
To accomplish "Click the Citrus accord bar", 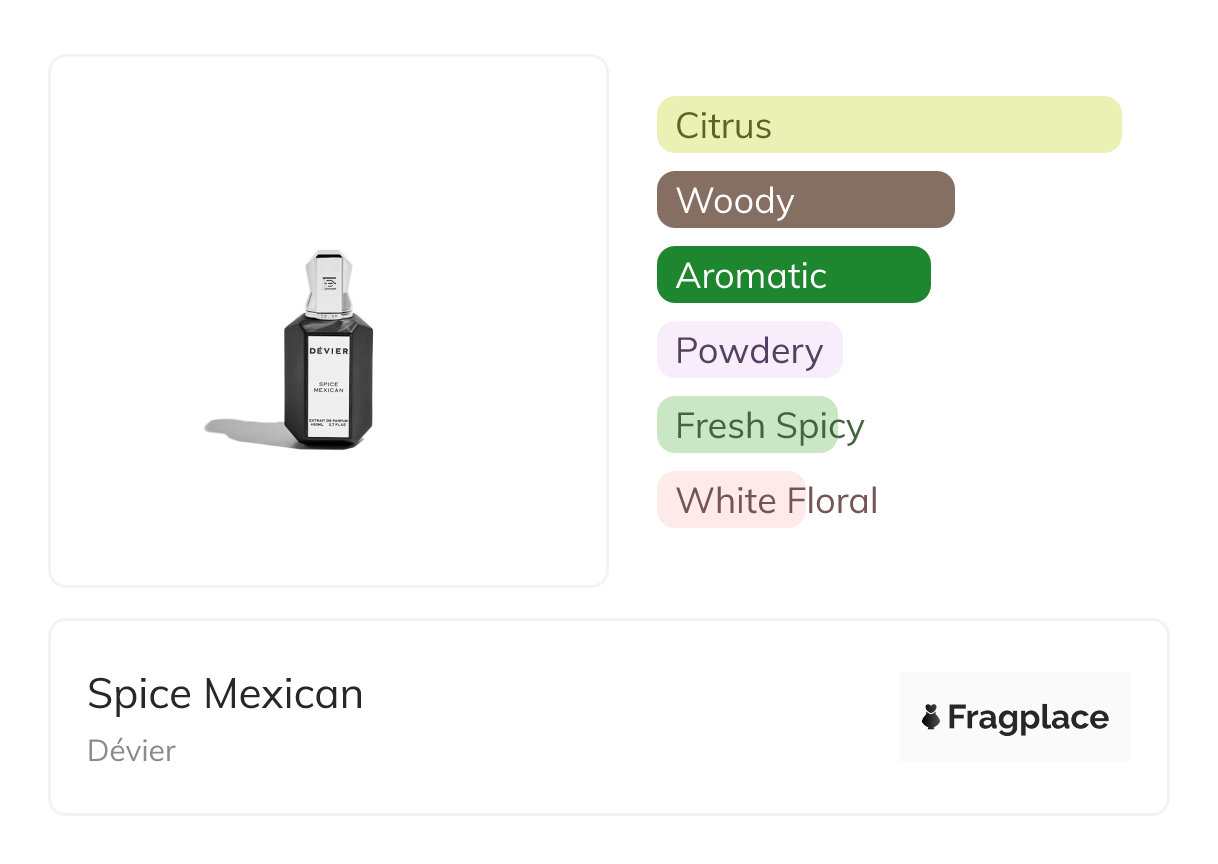I will coord(888,125).
